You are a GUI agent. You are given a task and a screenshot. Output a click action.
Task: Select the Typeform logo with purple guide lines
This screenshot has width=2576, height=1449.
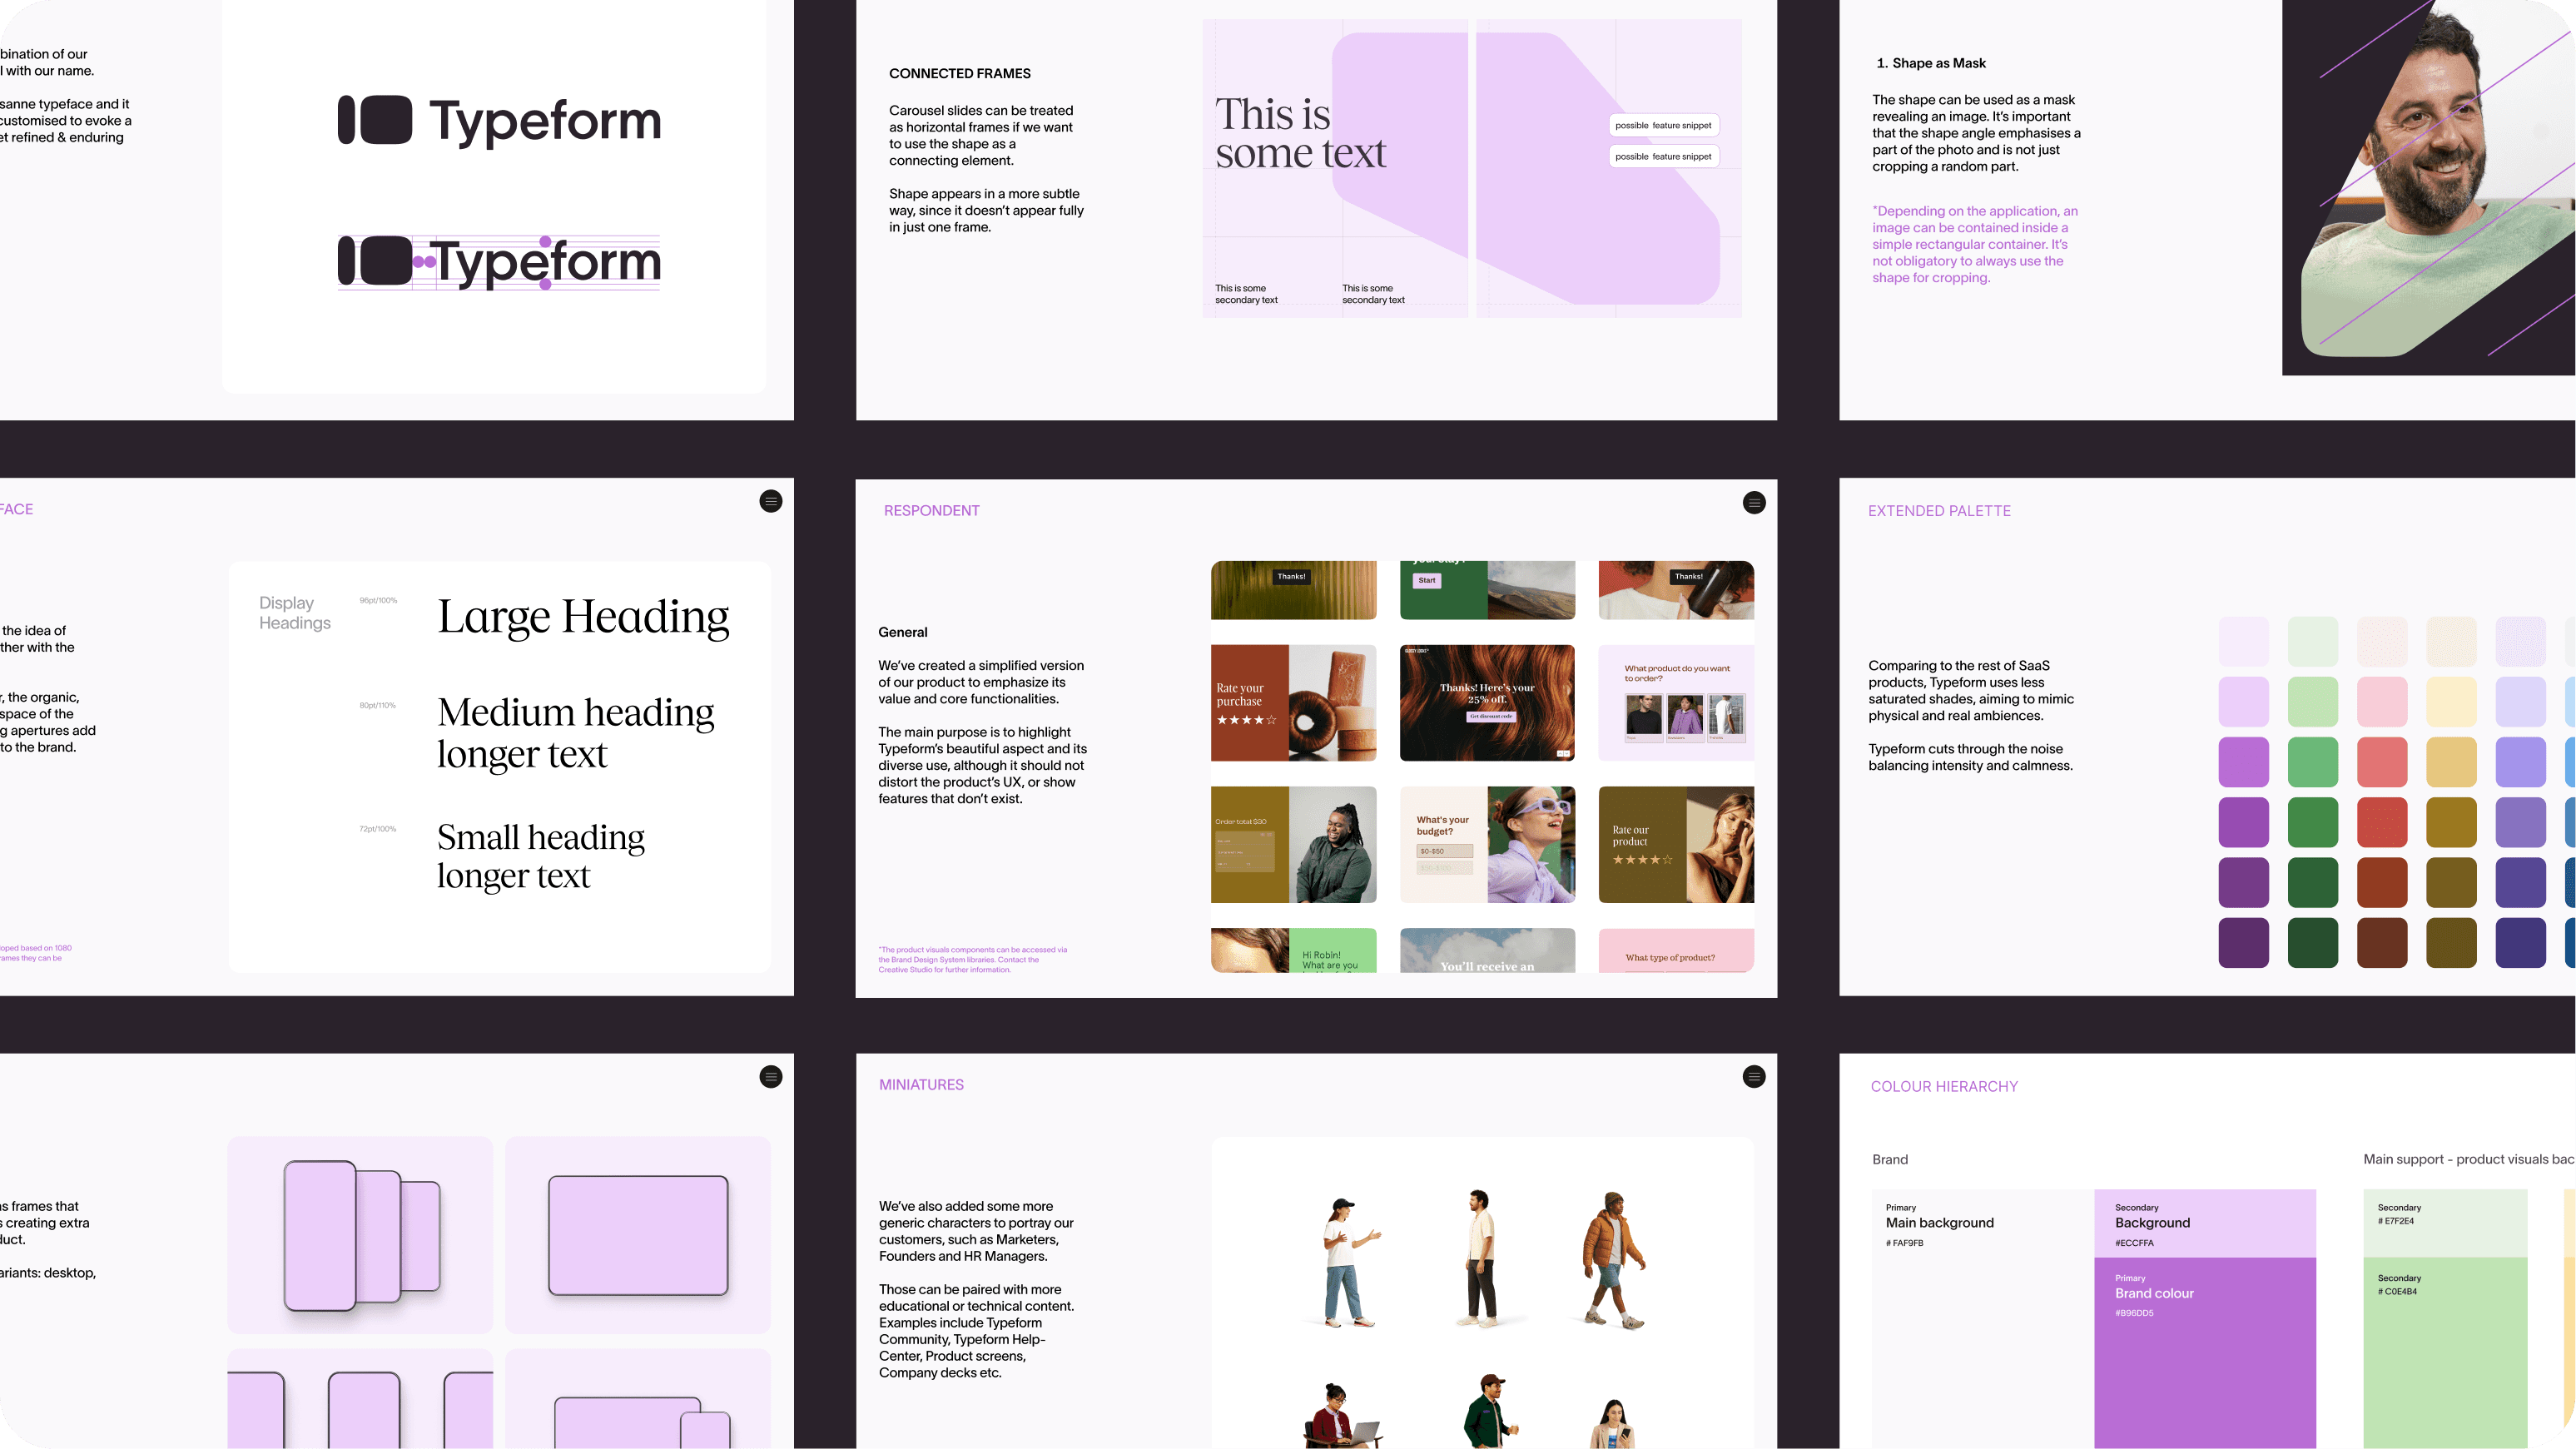click(x=499, y=262)
